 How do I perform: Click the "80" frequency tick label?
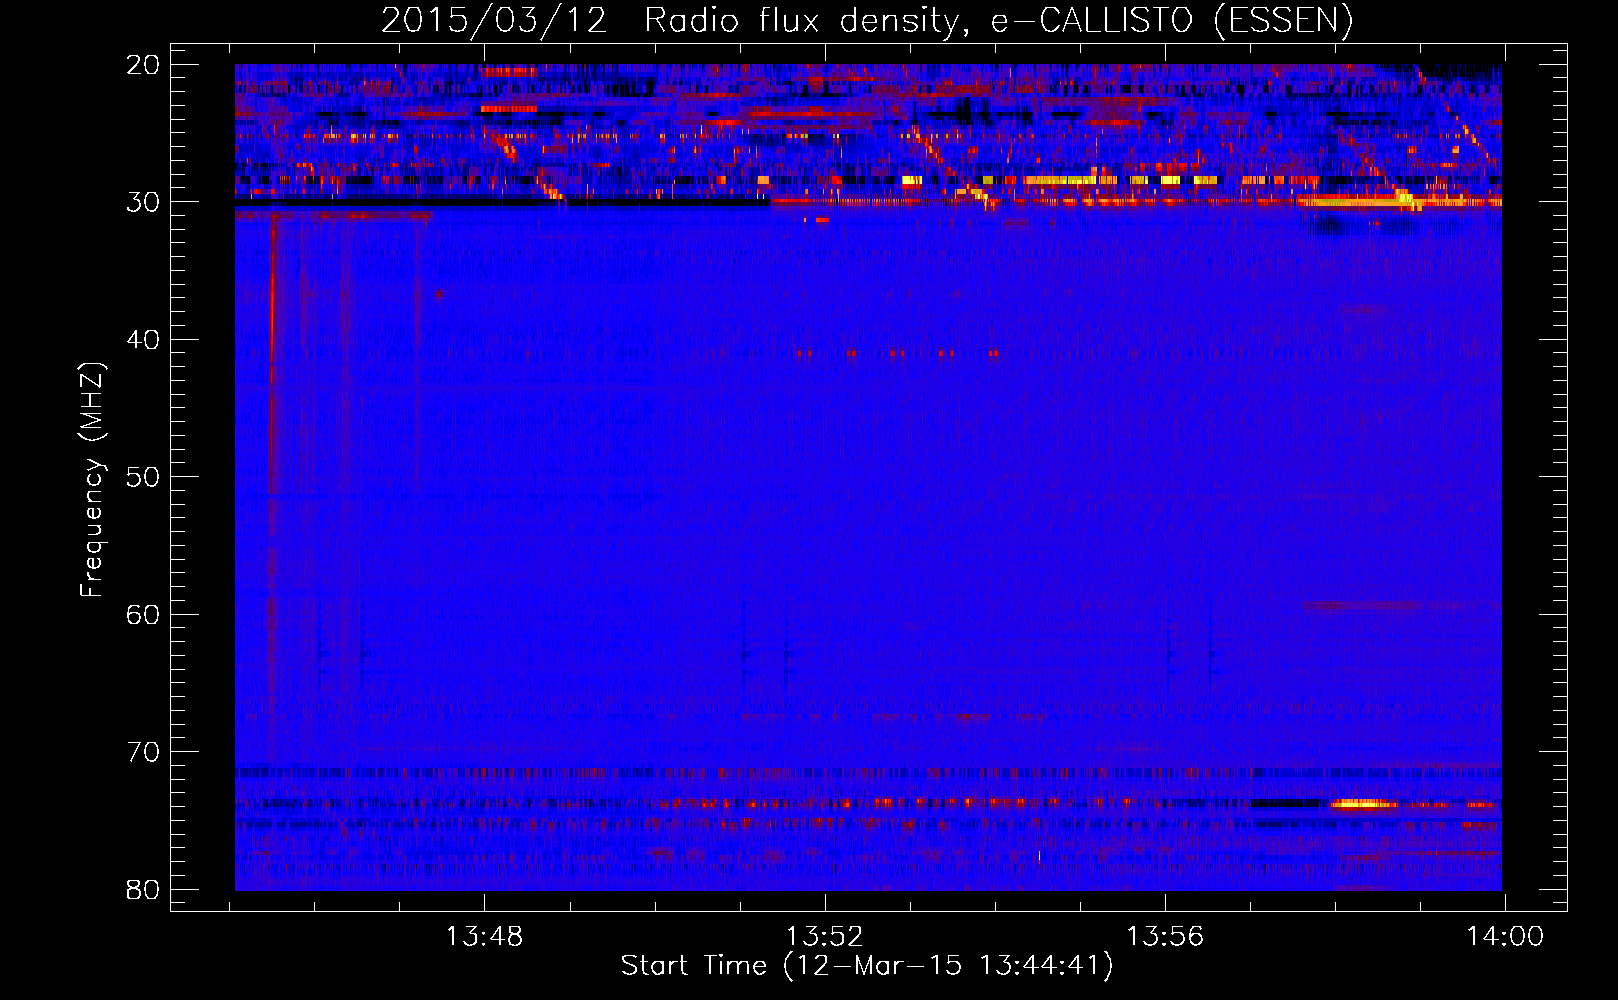(x=144, y=889)
